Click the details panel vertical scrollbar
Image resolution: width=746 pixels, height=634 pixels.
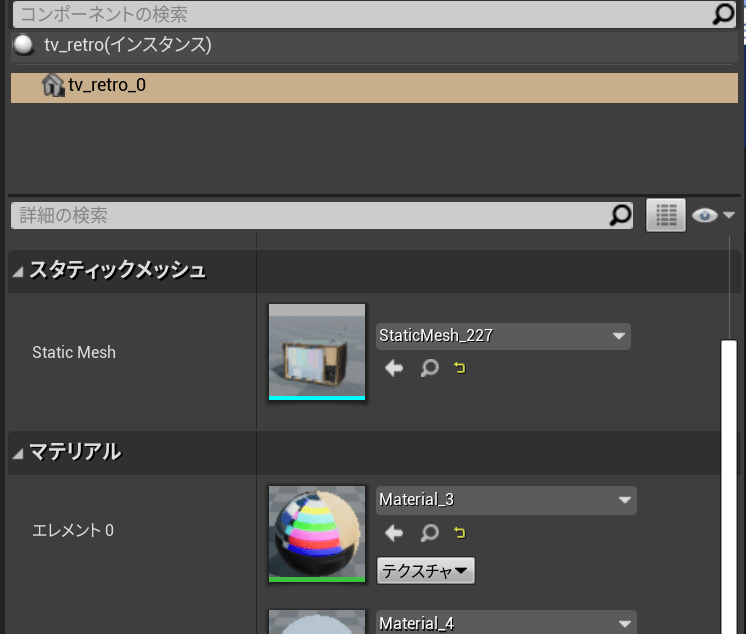(728, 486)
